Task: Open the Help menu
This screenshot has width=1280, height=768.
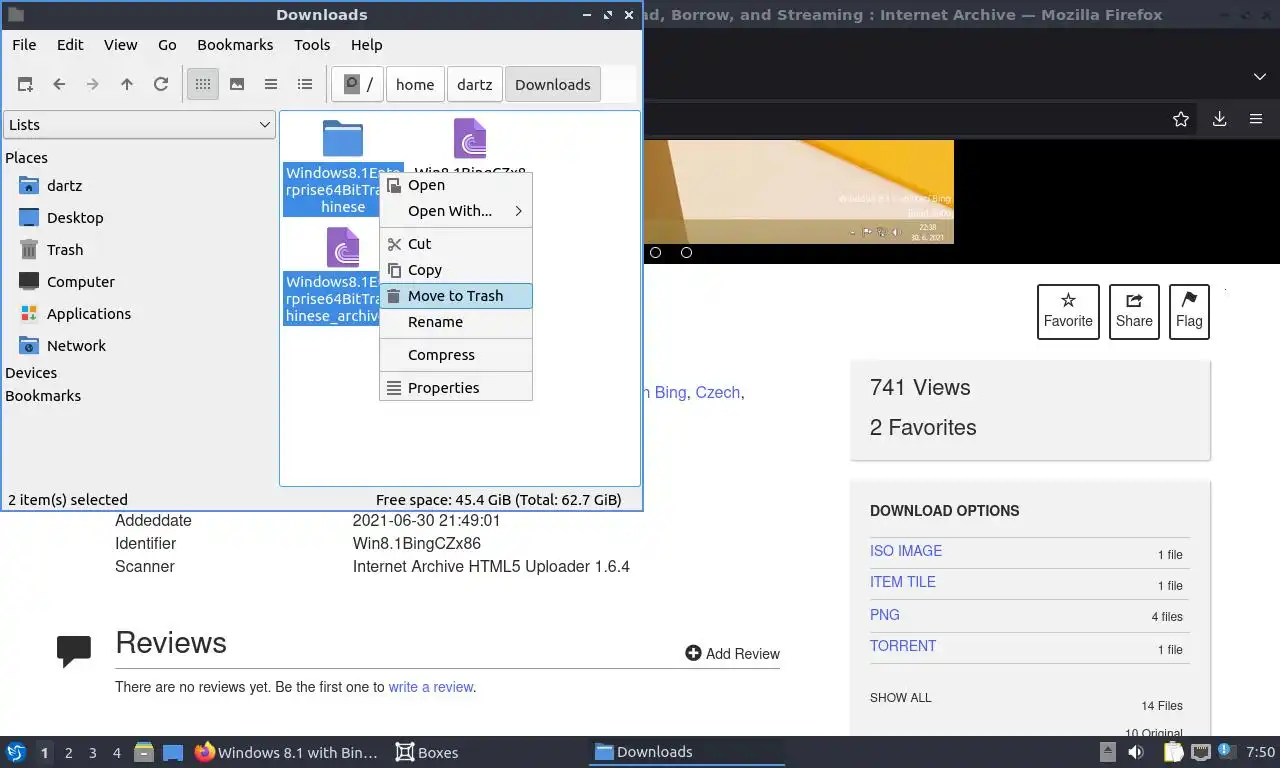Action: pos(367,45)
